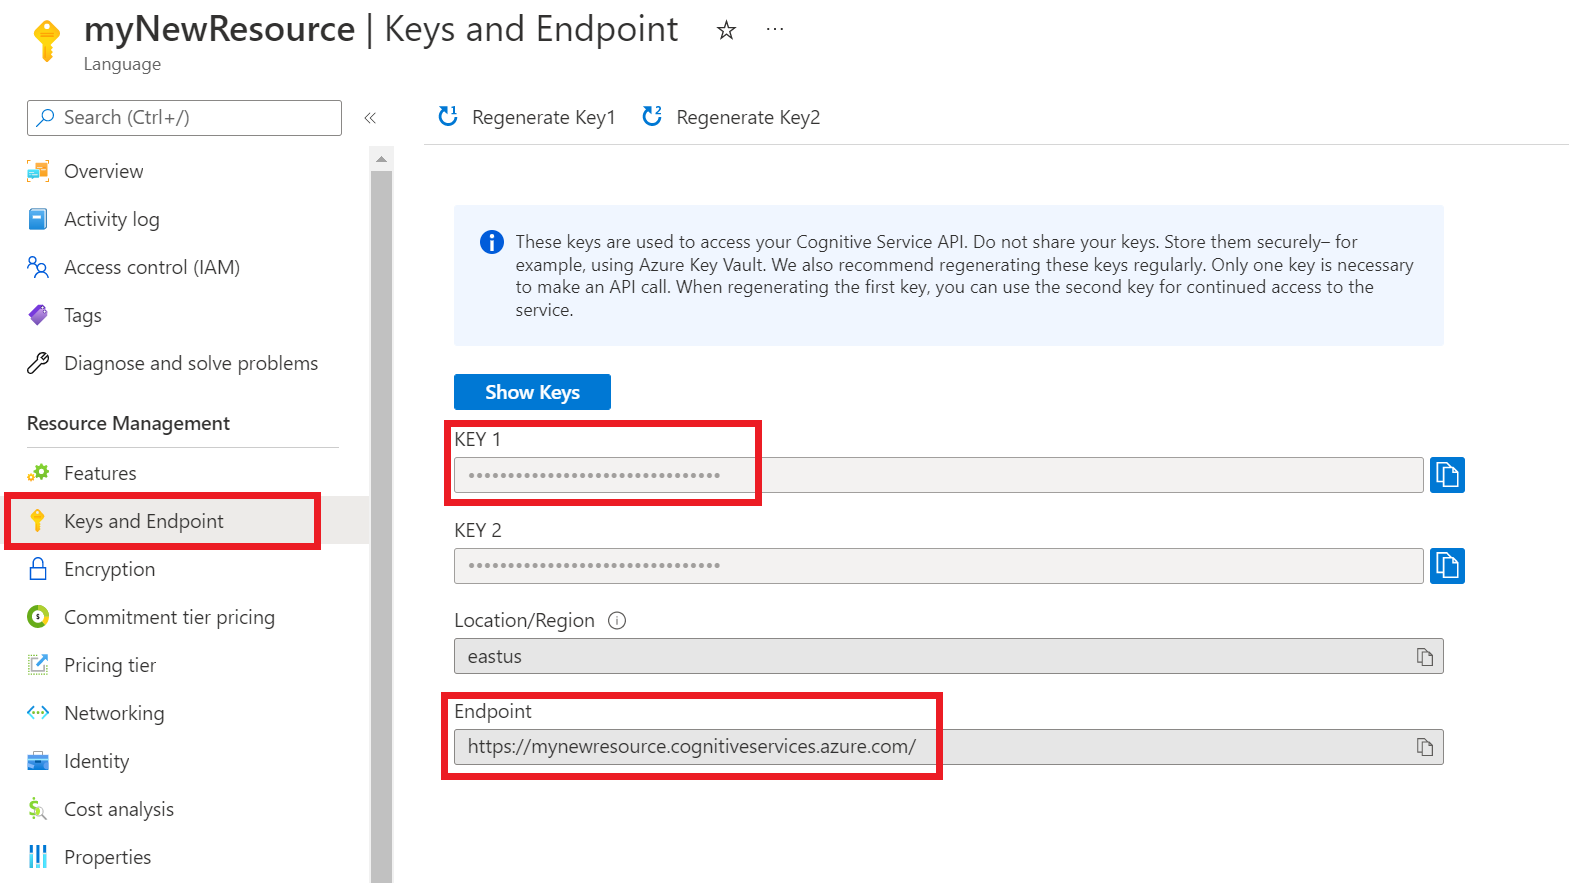
Task: Open the more options ellipsis in header
Action: point(775,30)
